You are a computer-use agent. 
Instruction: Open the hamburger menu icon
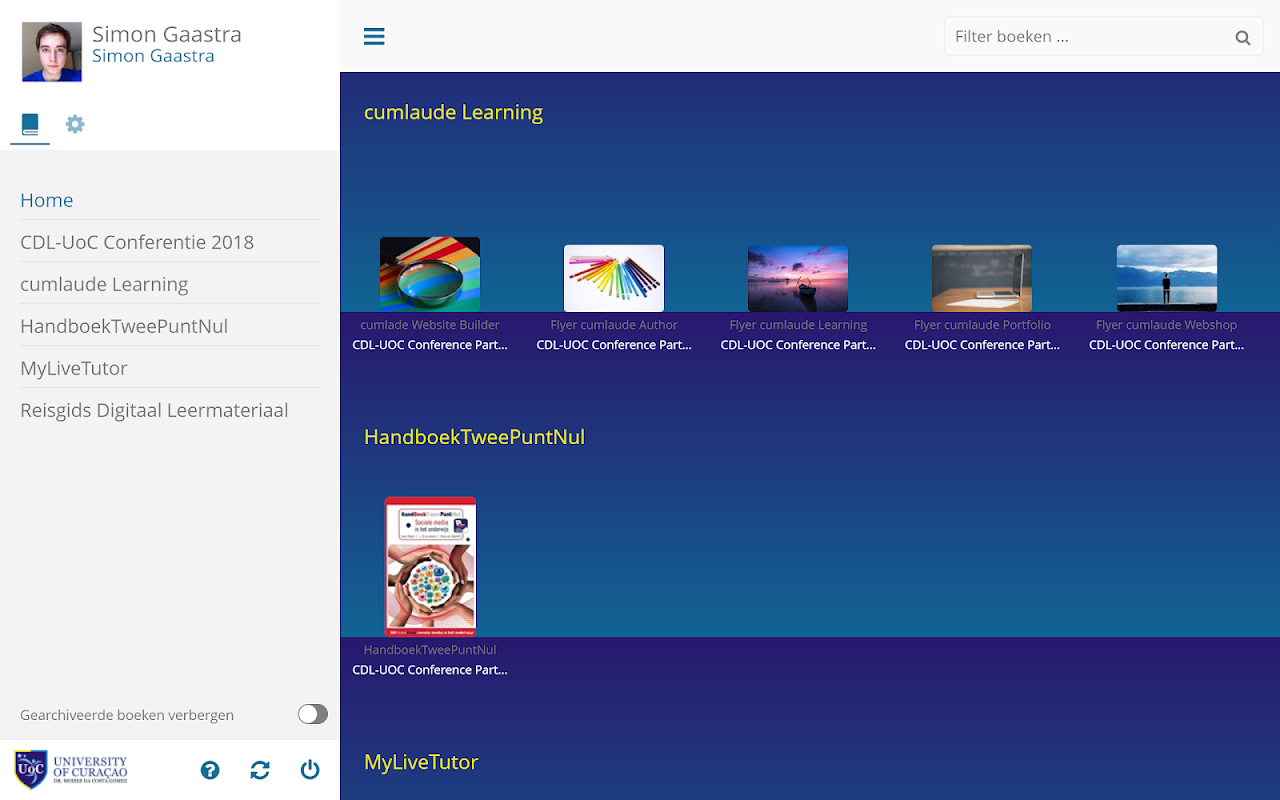tap(374, 37)
